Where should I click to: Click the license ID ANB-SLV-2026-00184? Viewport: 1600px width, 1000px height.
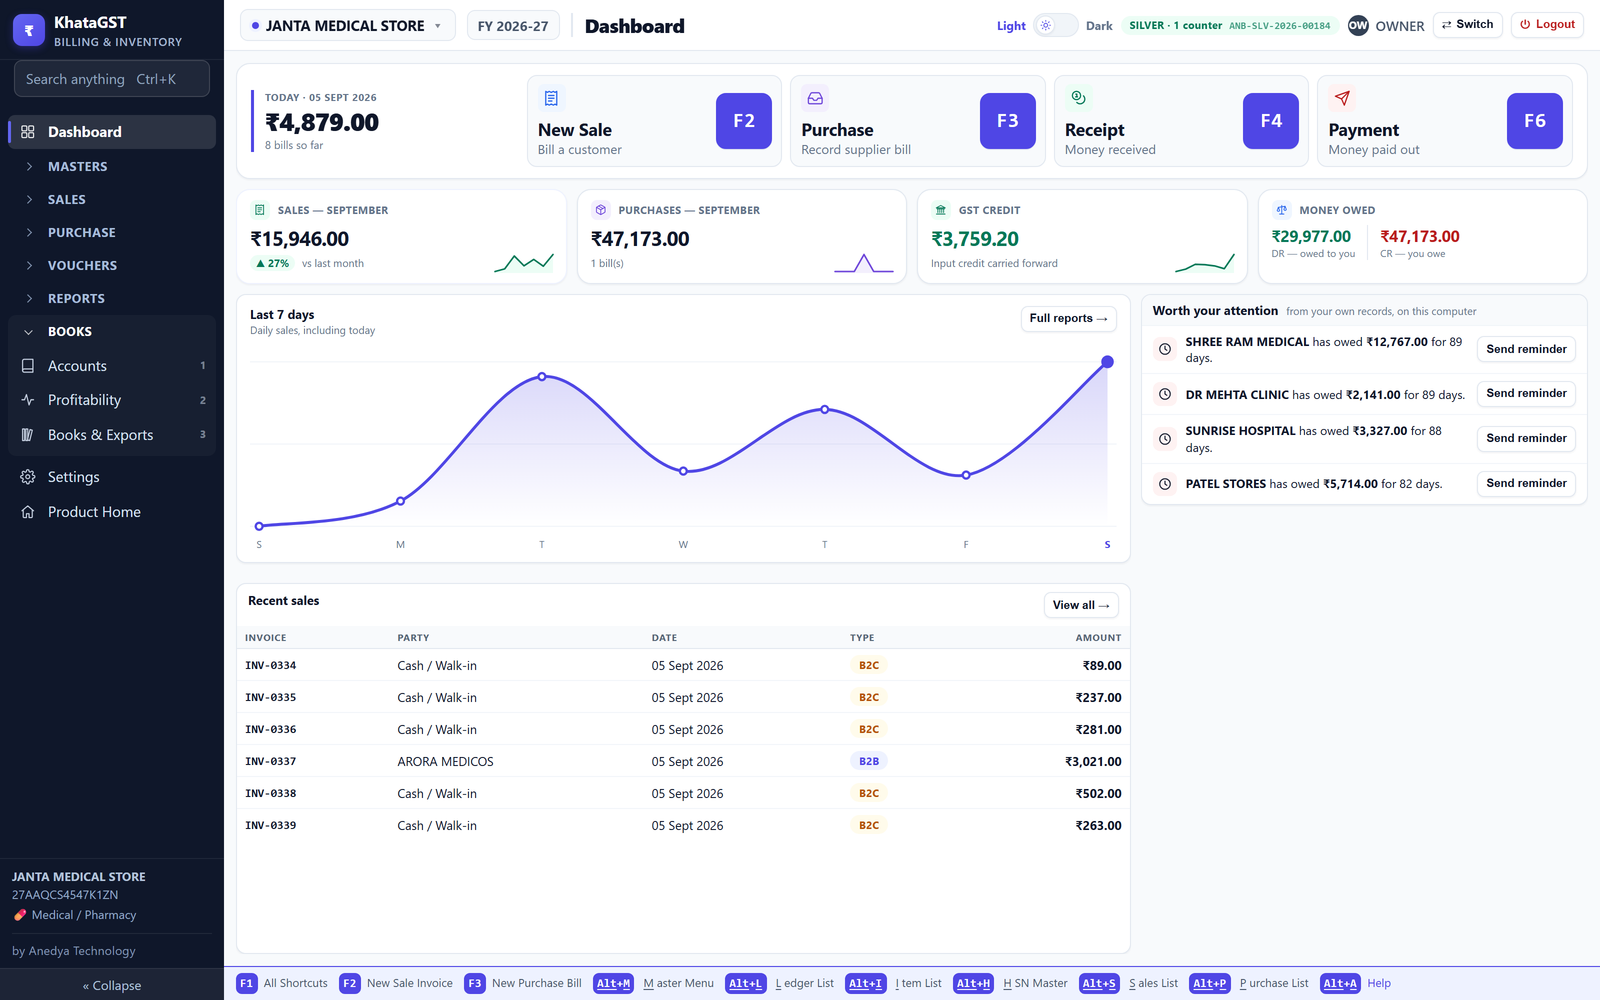[x=1280, y=26]
